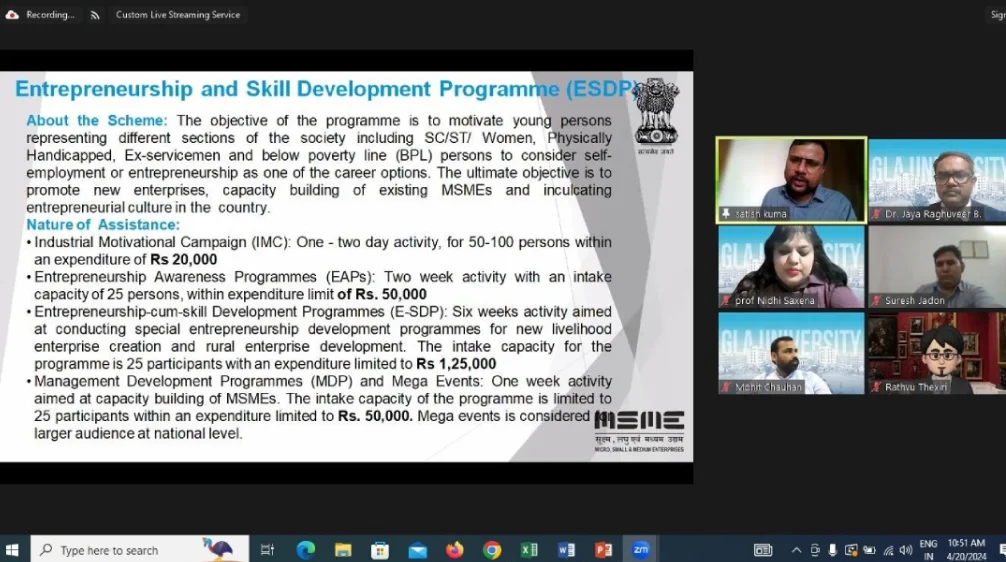Click the Zoom icon in the taskbar
Screen dimensions: 1006x562
click(640, 549)
